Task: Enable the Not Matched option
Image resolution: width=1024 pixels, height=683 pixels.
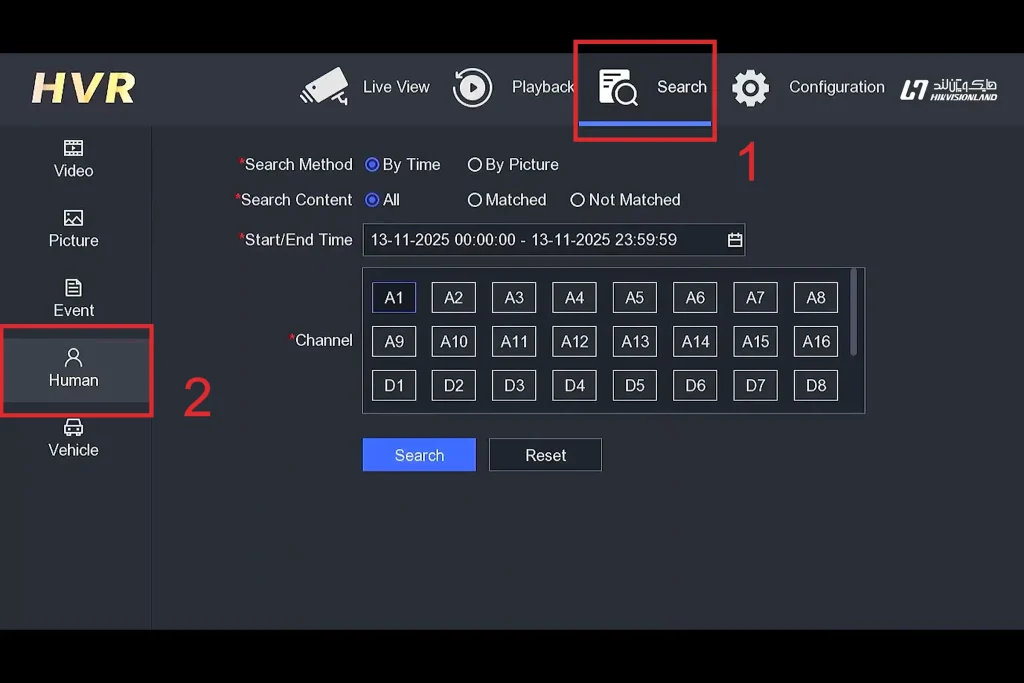Action: [x=578, y=200]
